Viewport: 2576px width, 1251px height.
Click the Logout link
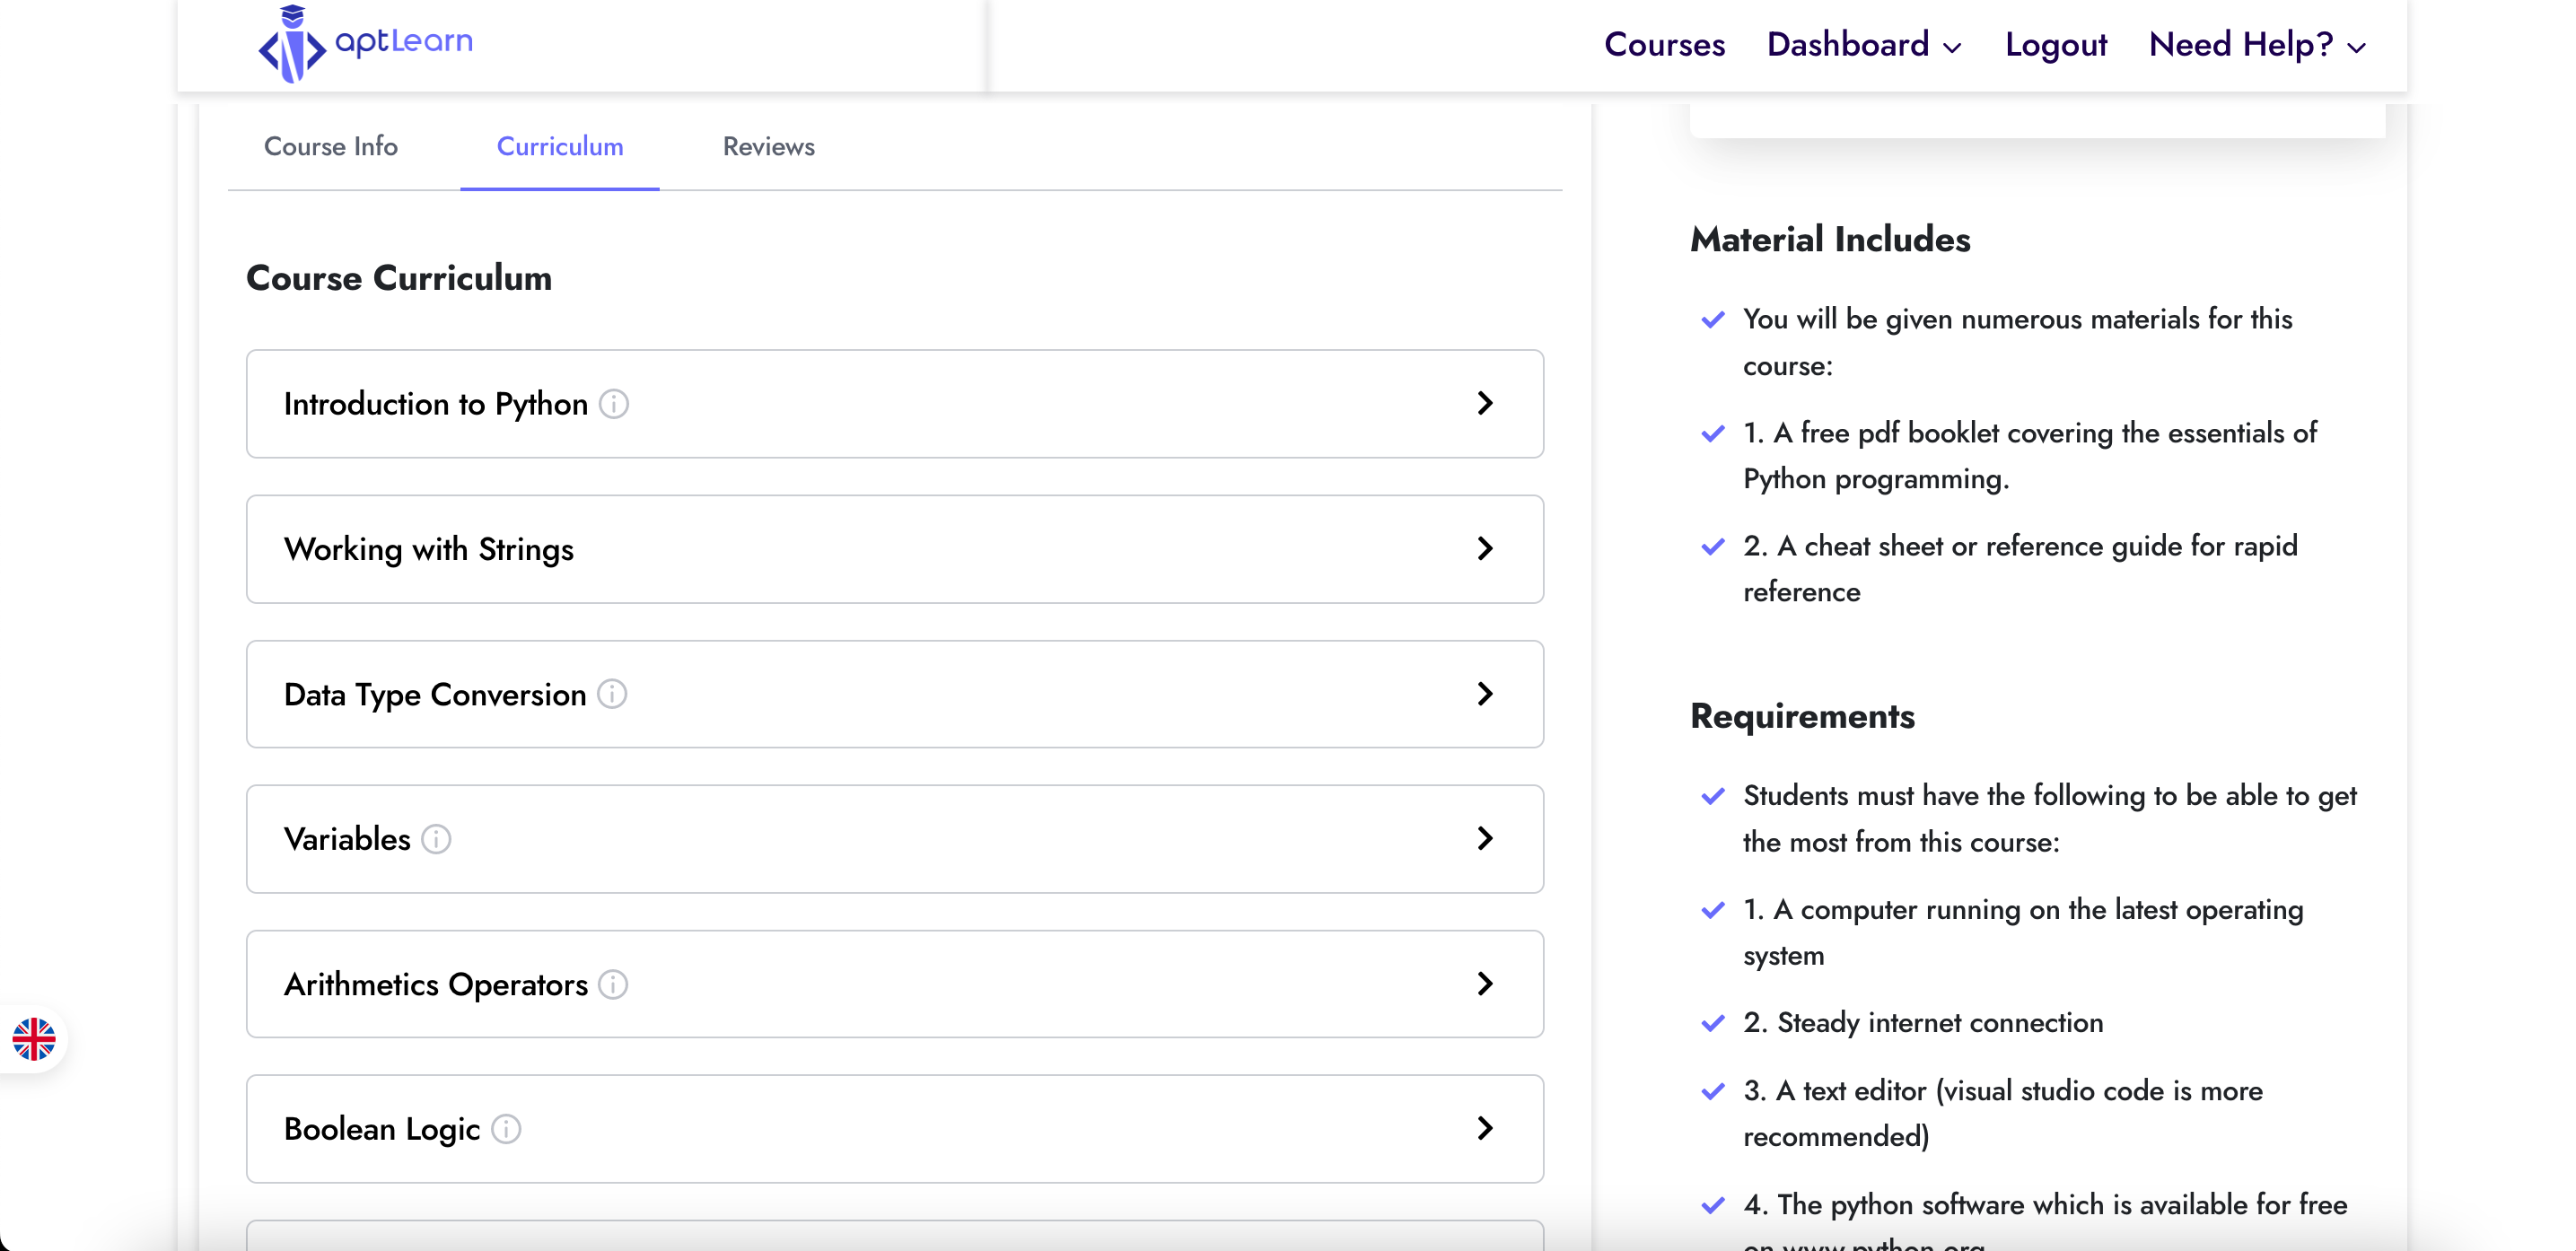(2056, 45)
